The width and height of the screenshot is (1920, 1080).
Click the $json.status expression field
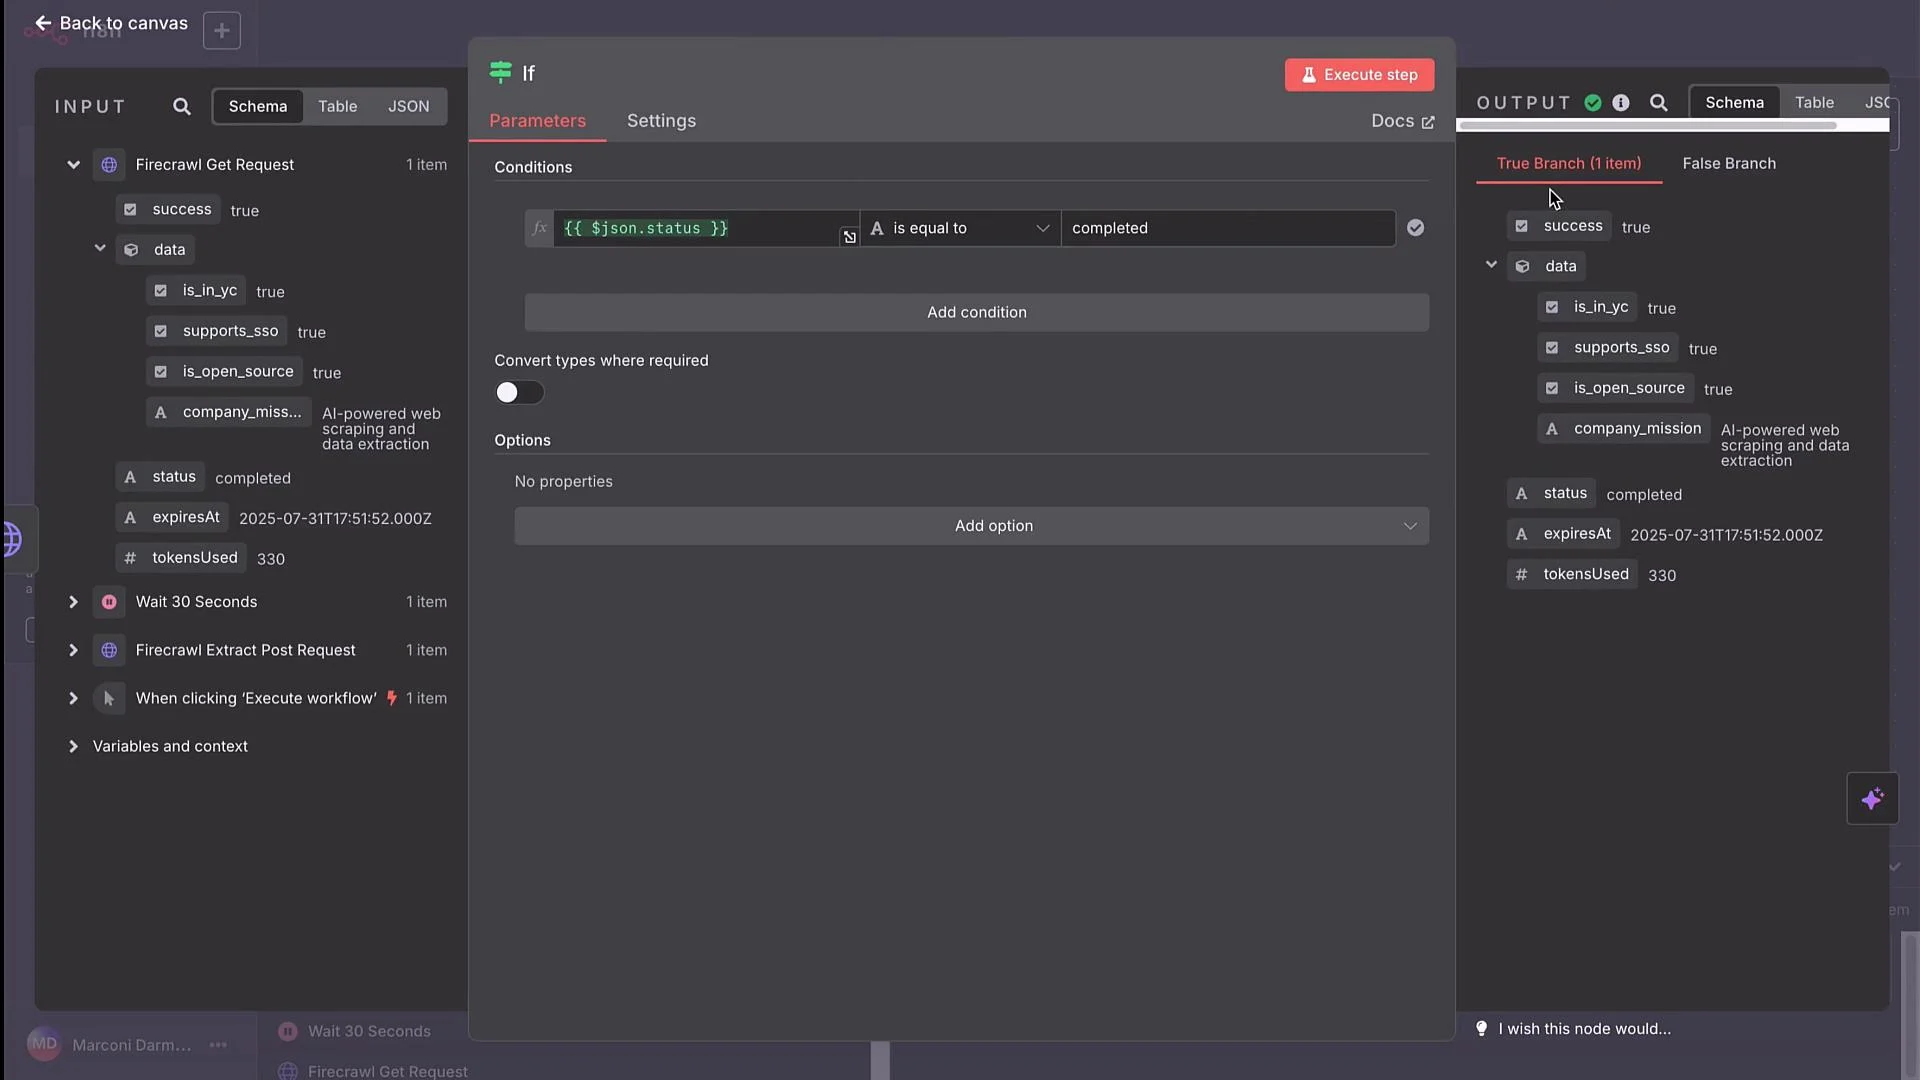[705, 228]
